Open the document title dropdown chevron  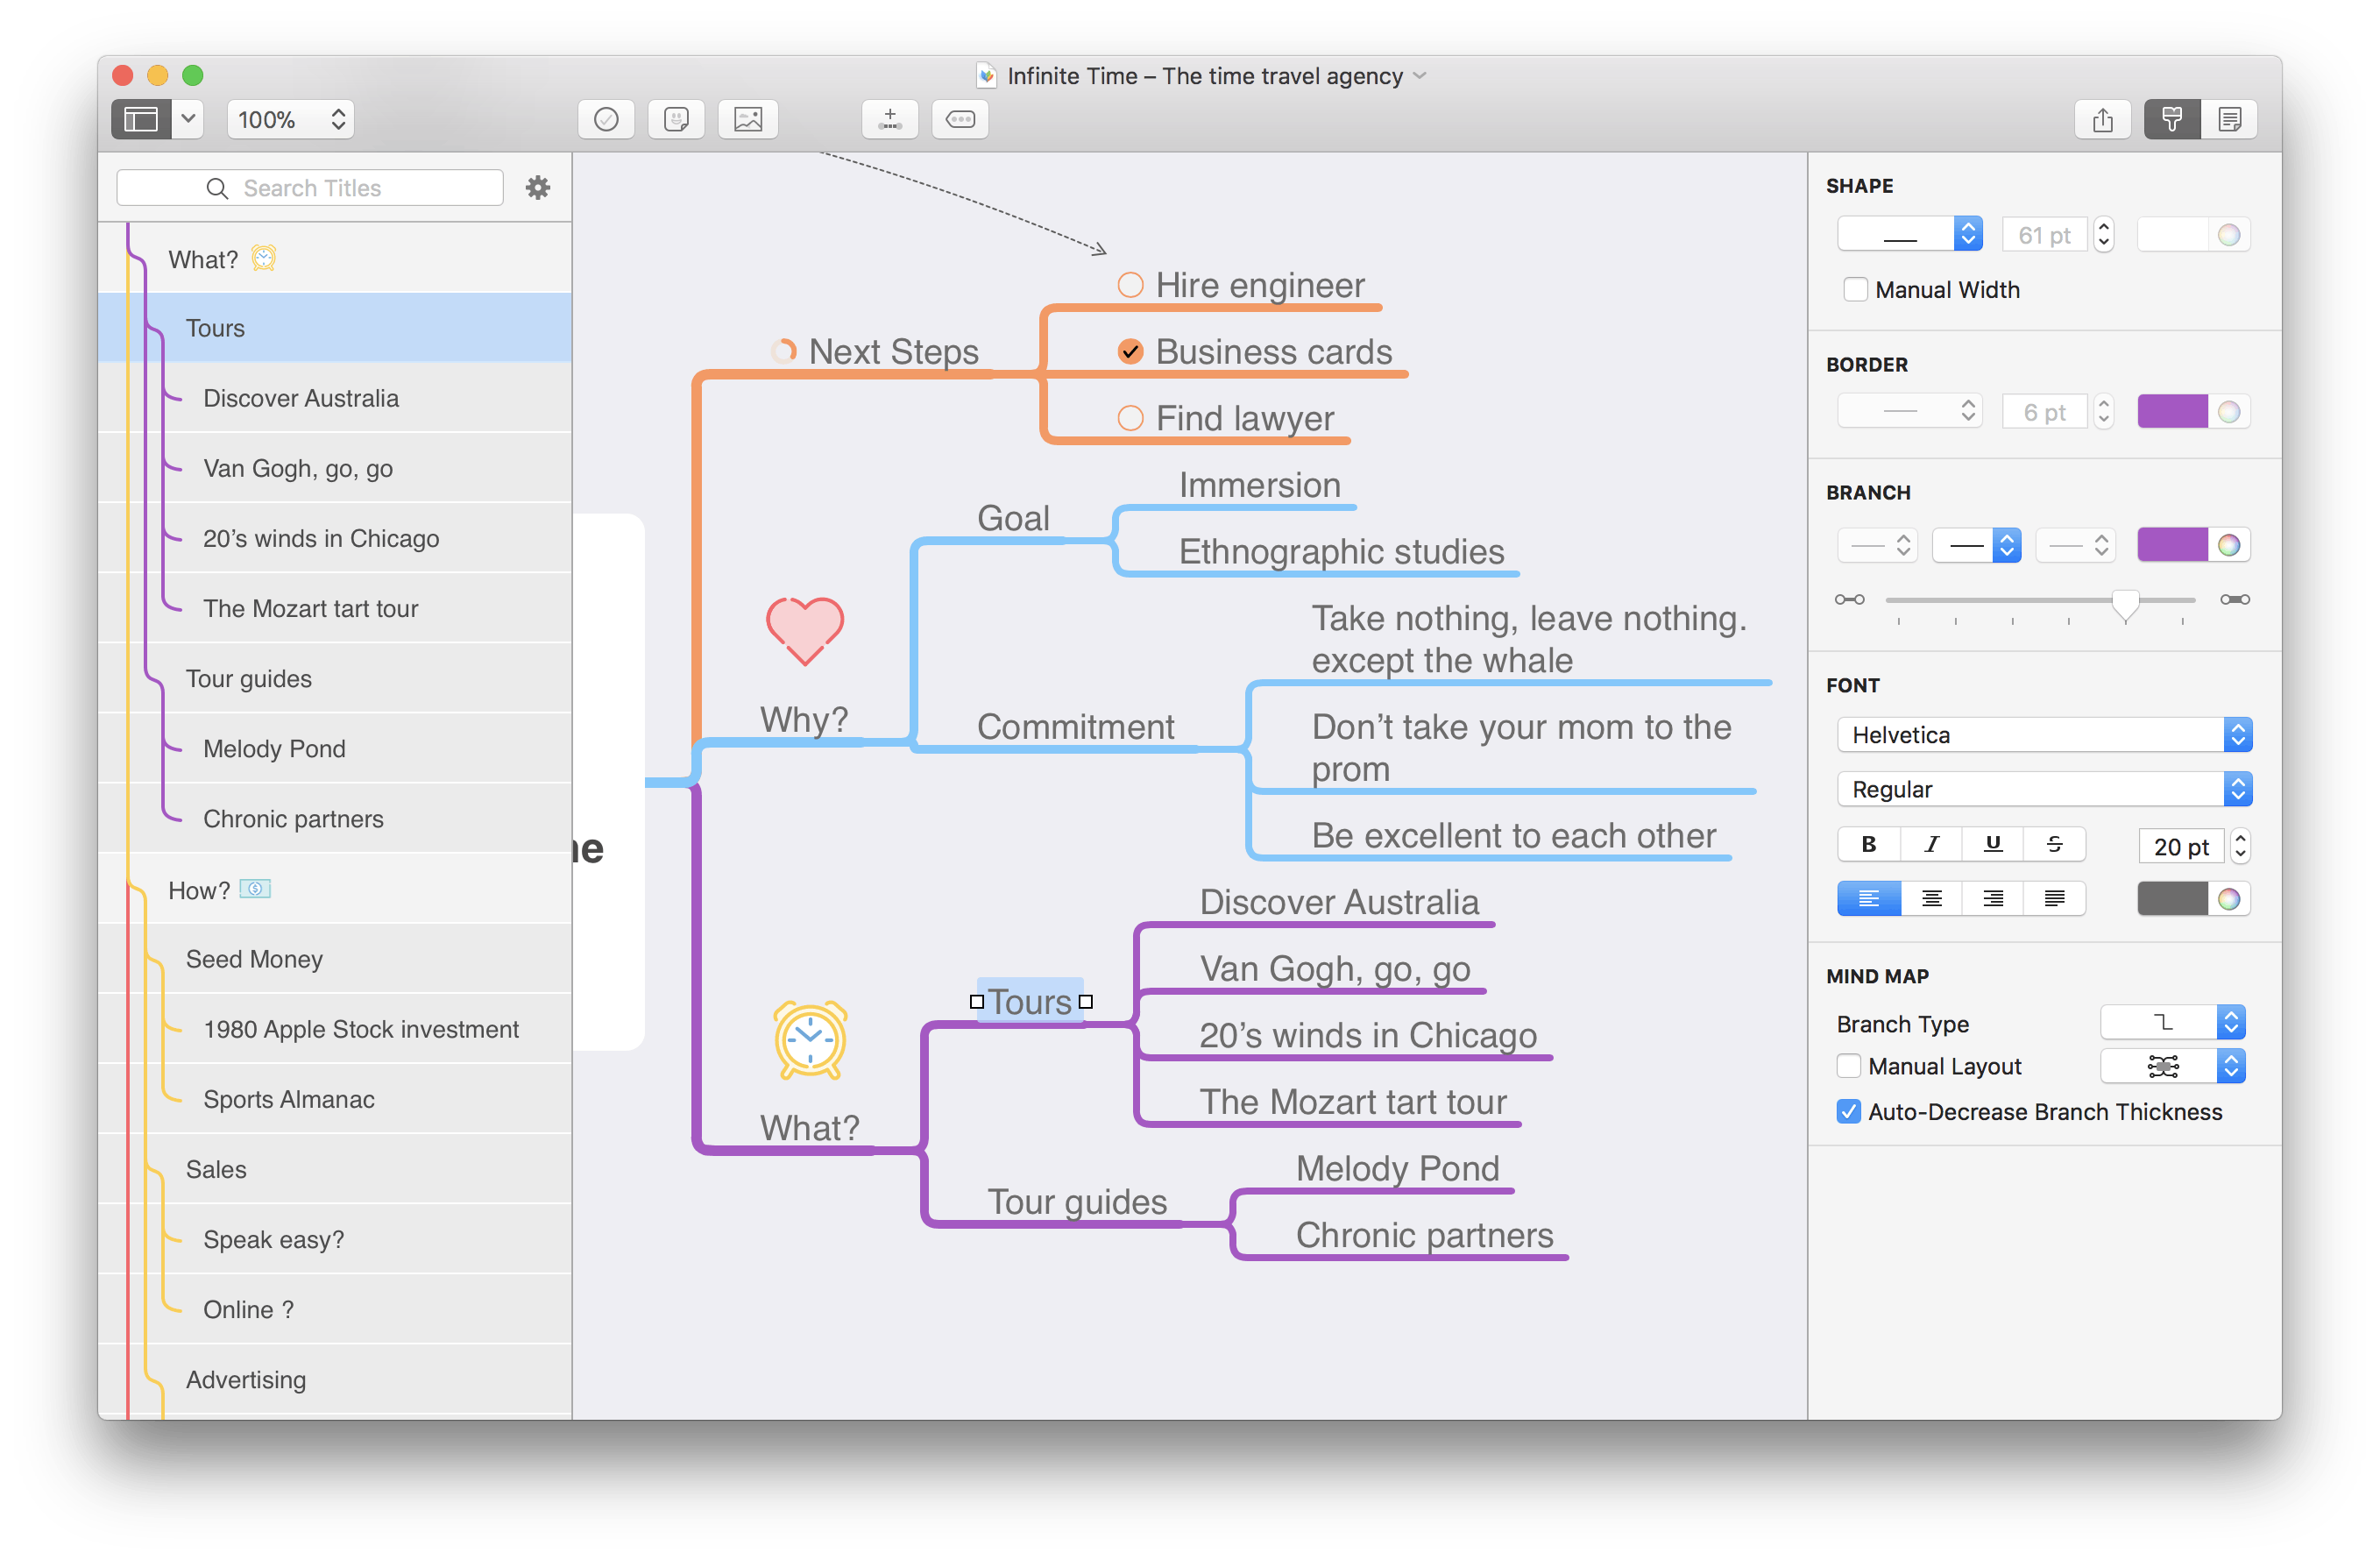coord(1420,76)
